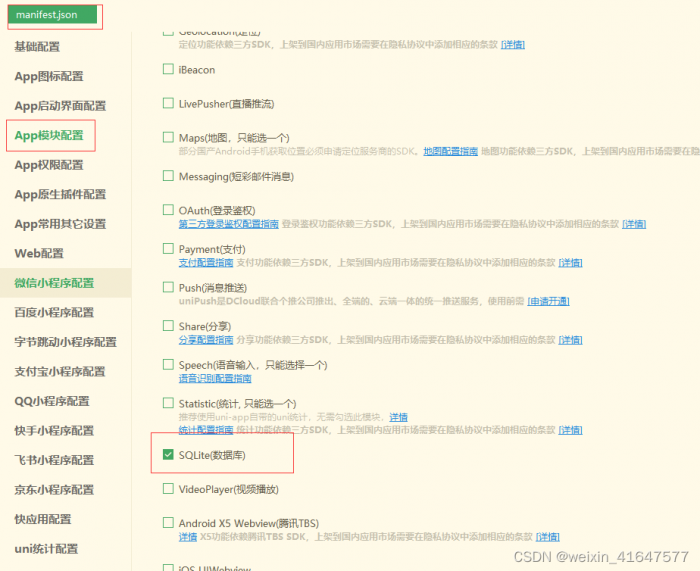
Task: Click 详情 link in Payment description
Action: pyautogui.click(x=571, y=263)
